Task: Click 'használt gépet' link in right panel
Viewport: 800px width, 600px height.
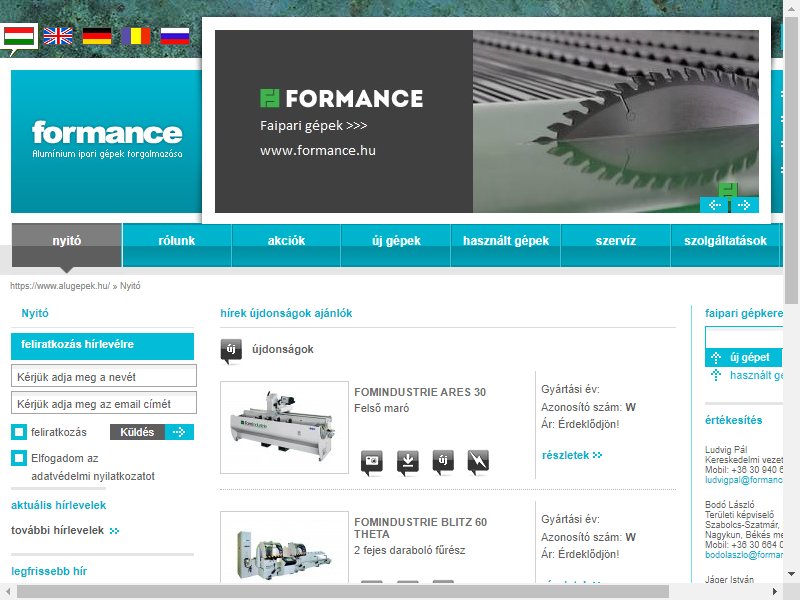Action: click(756, 376)
